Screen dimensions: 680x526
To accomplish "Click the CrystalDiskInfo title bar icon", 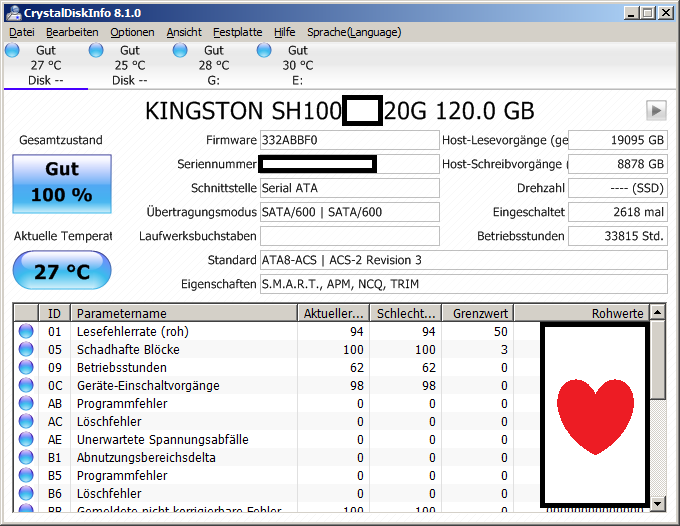I will 13,13.
